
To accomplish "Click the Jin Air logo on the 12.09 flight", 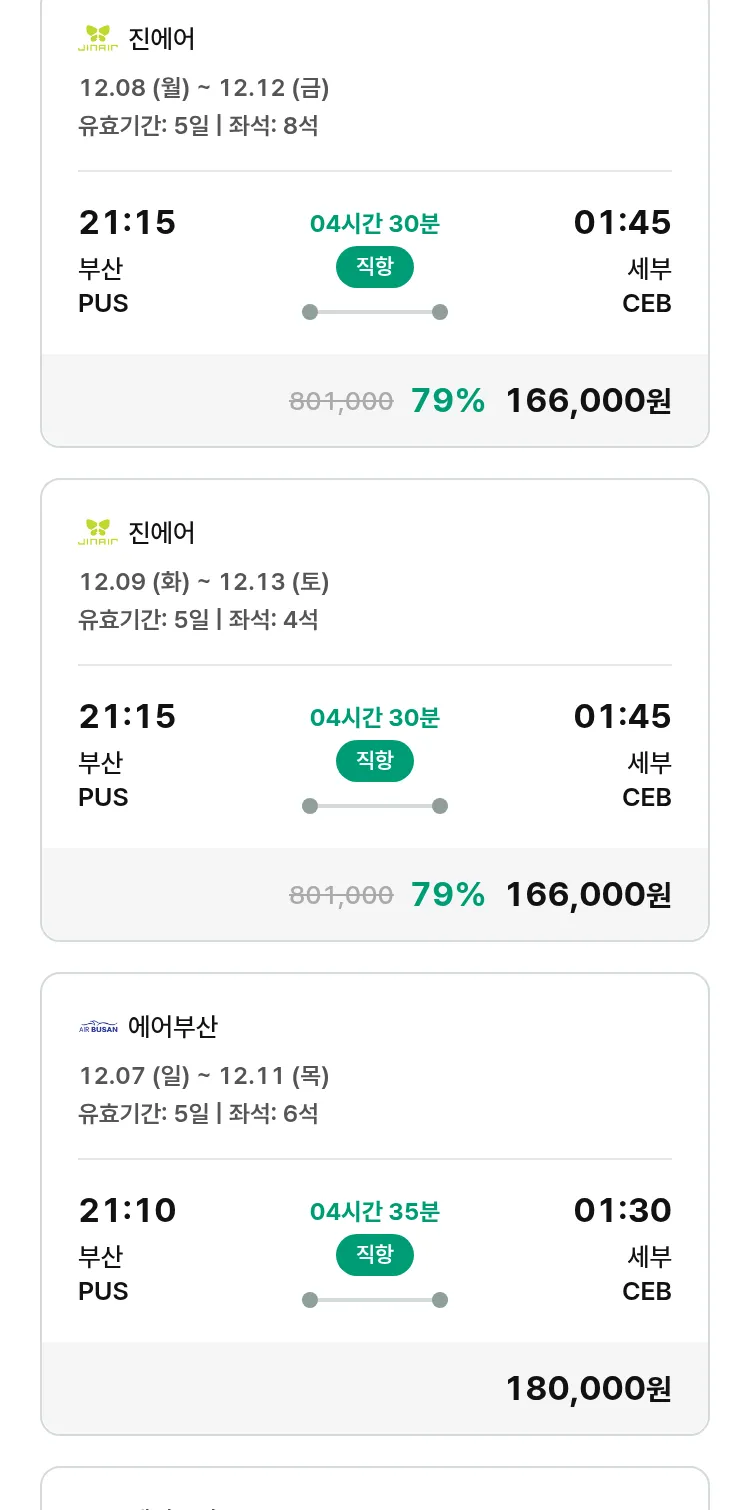I will tap(98, 533).
